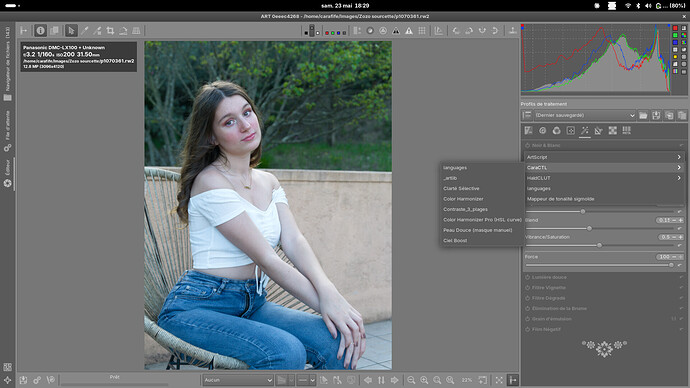The image size is (690, 388).
Task: Open the Local editing tools tab
Action: click(571, 130)
